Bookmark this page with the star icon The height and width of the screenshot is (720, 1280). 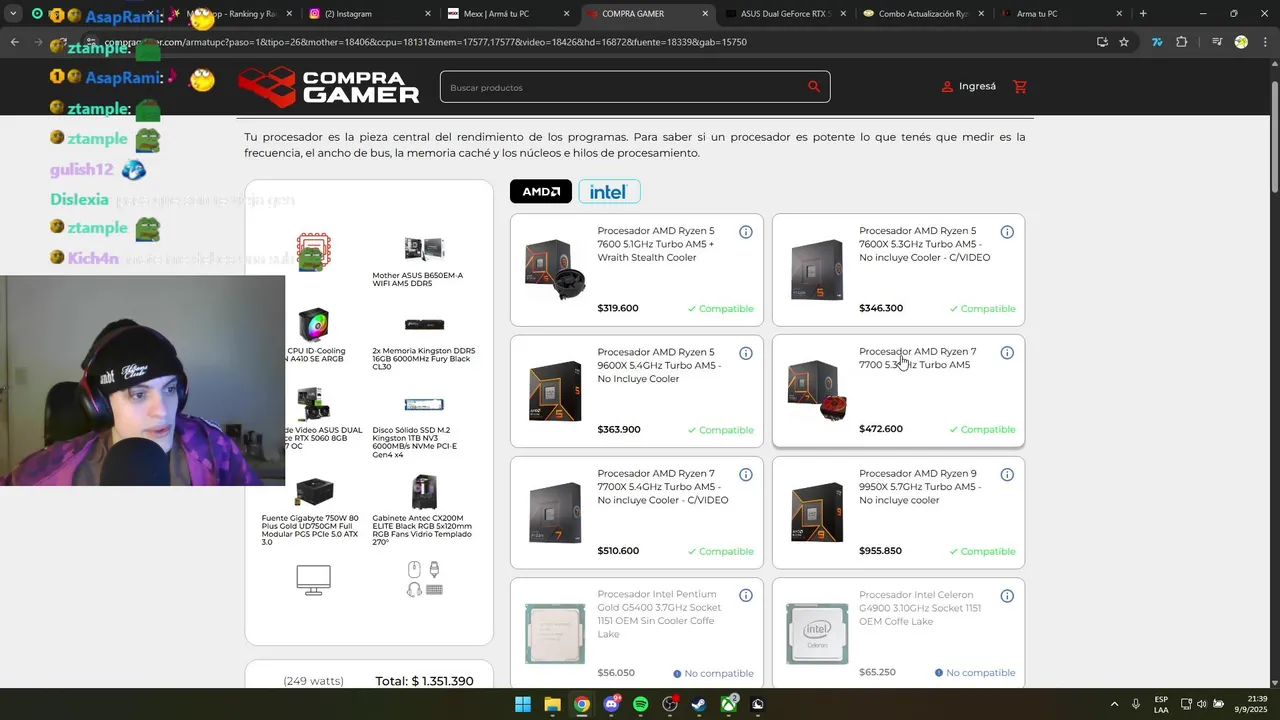click(x=1124, y=42)
